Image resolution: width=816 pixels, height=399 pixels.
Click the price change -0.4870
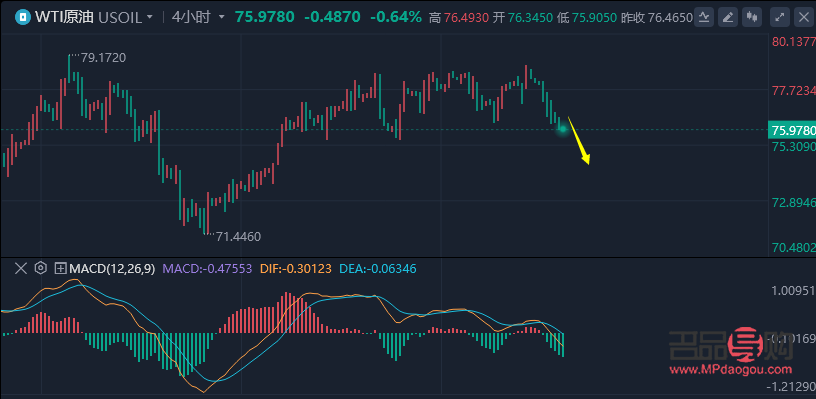point(332,17)
